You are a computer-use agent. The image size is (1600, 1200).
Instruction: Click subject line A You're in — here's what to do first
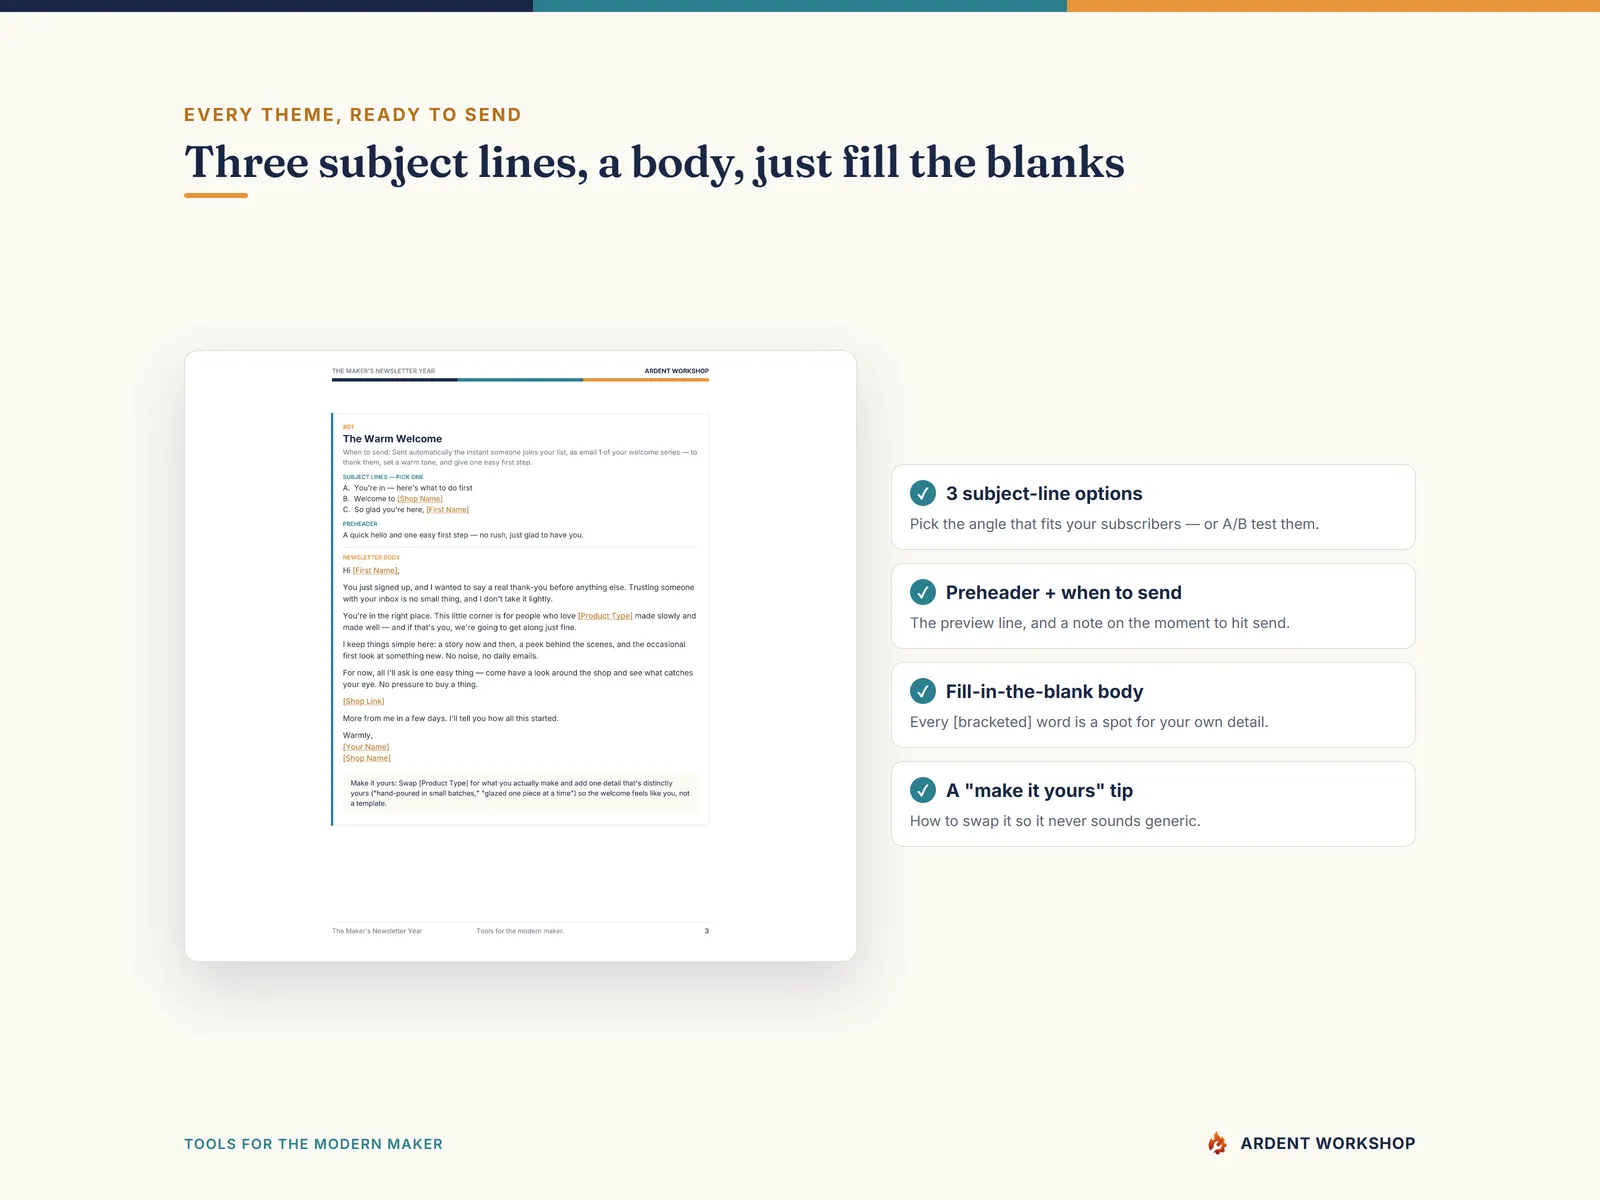point(408,488)
